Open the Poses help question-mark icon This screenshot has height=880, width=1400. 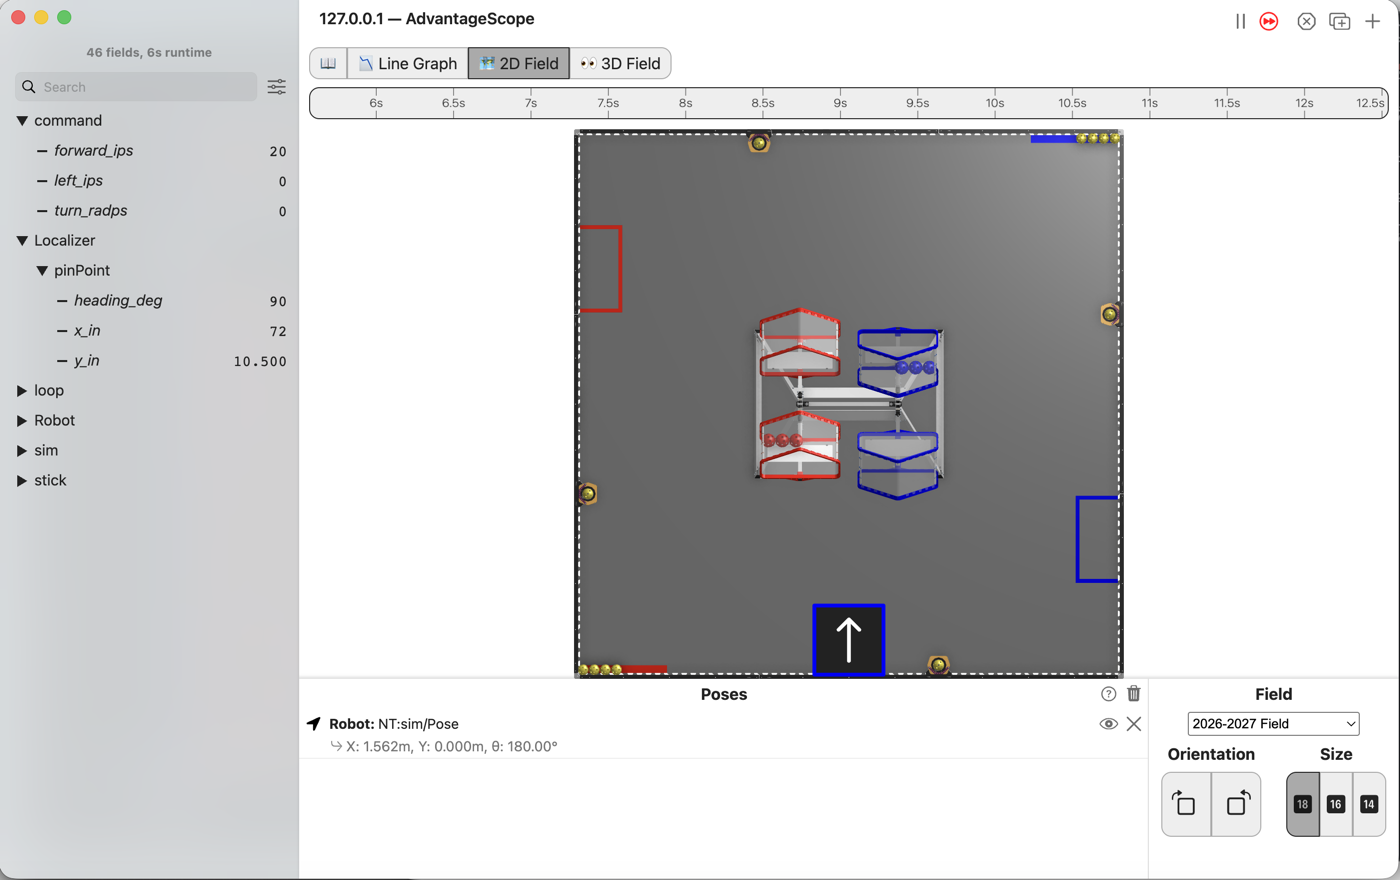pos(1108,694)
